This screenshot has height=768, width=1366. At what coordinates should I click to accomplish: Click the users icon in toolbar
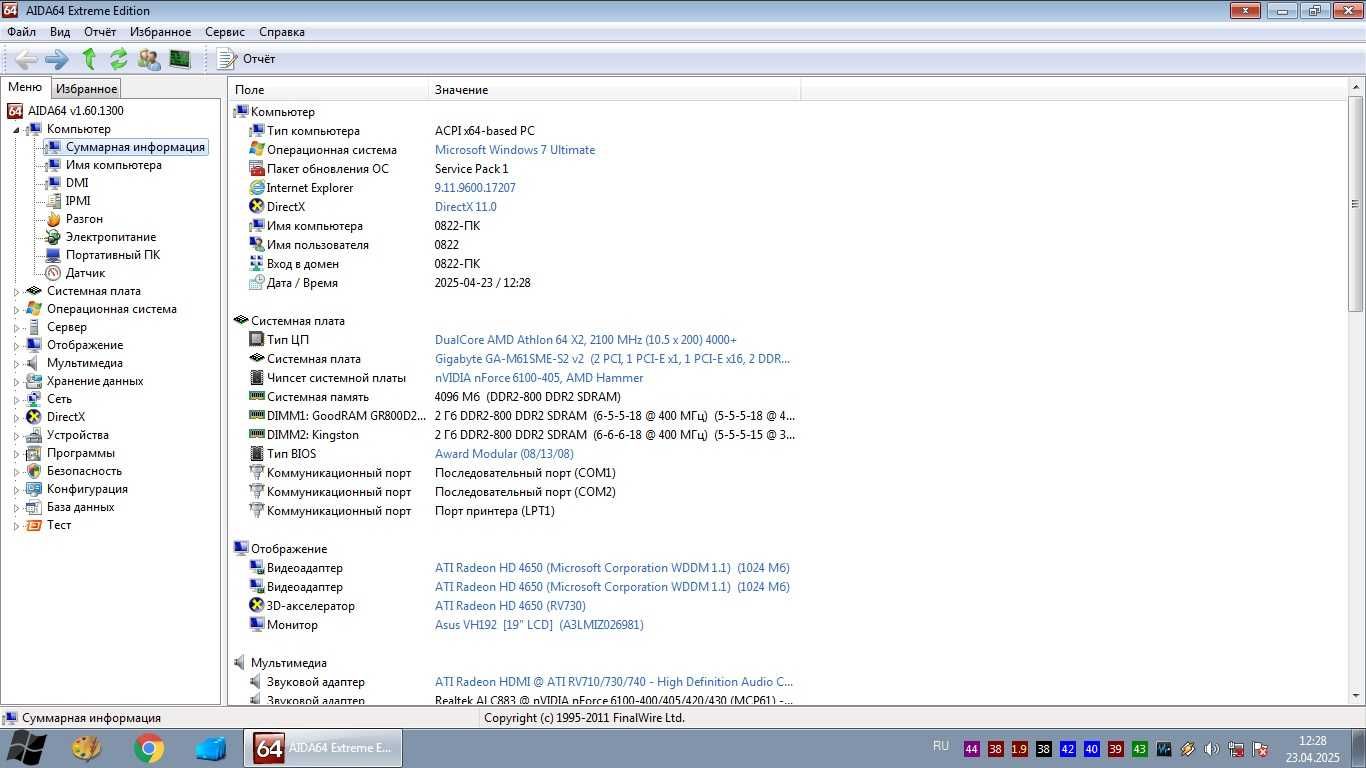tap(149, 59)
